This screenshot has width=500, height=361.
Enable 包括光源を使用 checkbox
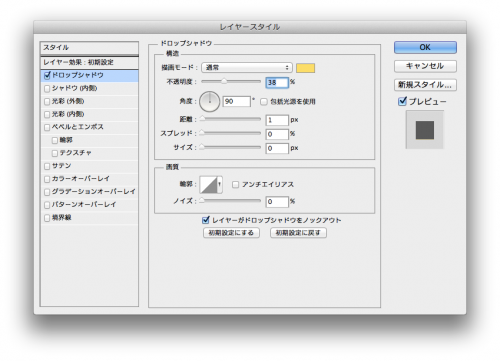pos(264,102)
